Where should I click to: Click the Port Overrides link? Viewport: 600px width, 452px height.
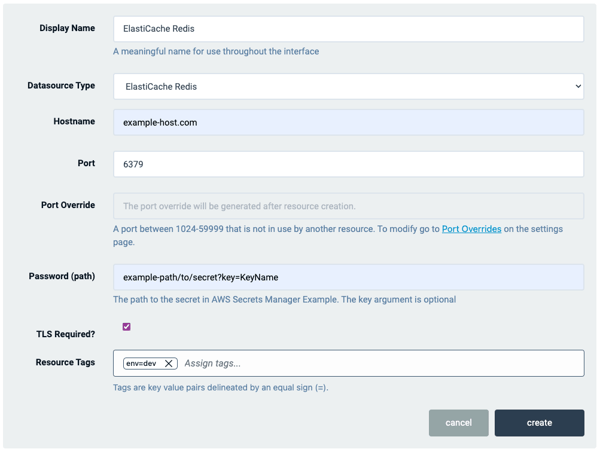click(x=471, y=229)
